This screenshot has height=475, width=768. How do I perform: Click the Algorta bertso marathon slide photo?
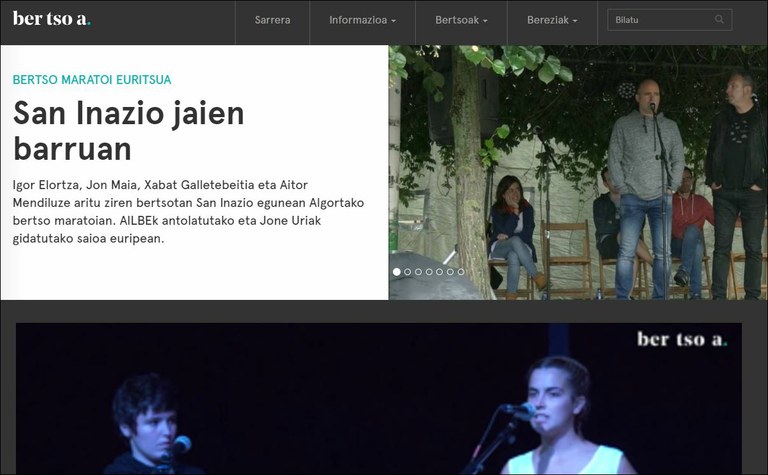click(578, 172)
